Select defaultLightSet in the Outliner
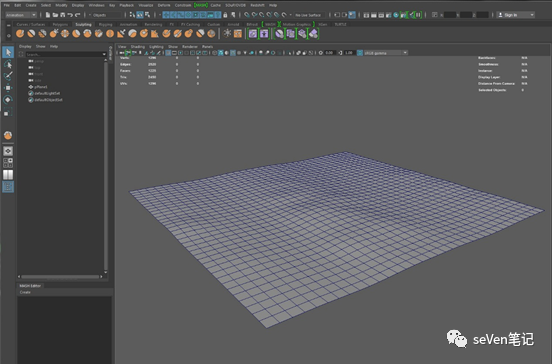Viewport: 552px width, 364px height. pos(47,93)
